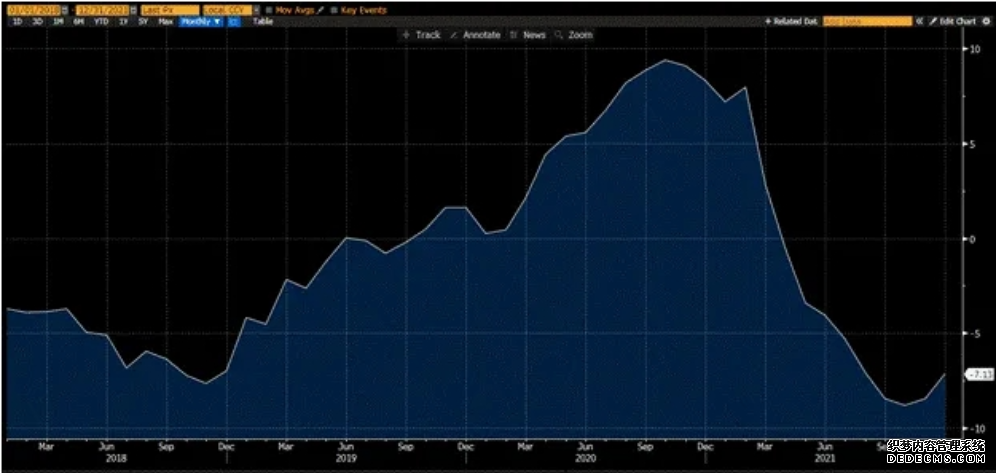Screen dimensions: 996x473
Task: Edit moving averages pencil icon
Action: pyautogui.click(x=321, y=10)
